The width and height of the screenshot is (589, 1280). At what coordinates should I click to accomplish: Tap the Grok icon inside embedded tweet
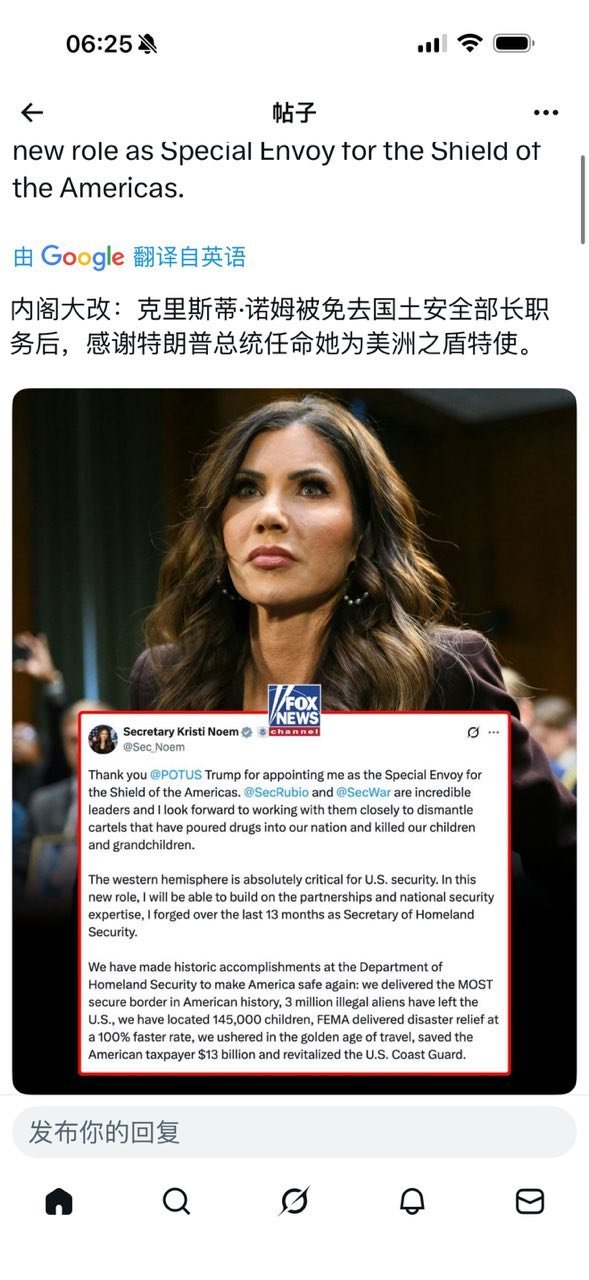(473, 732)
